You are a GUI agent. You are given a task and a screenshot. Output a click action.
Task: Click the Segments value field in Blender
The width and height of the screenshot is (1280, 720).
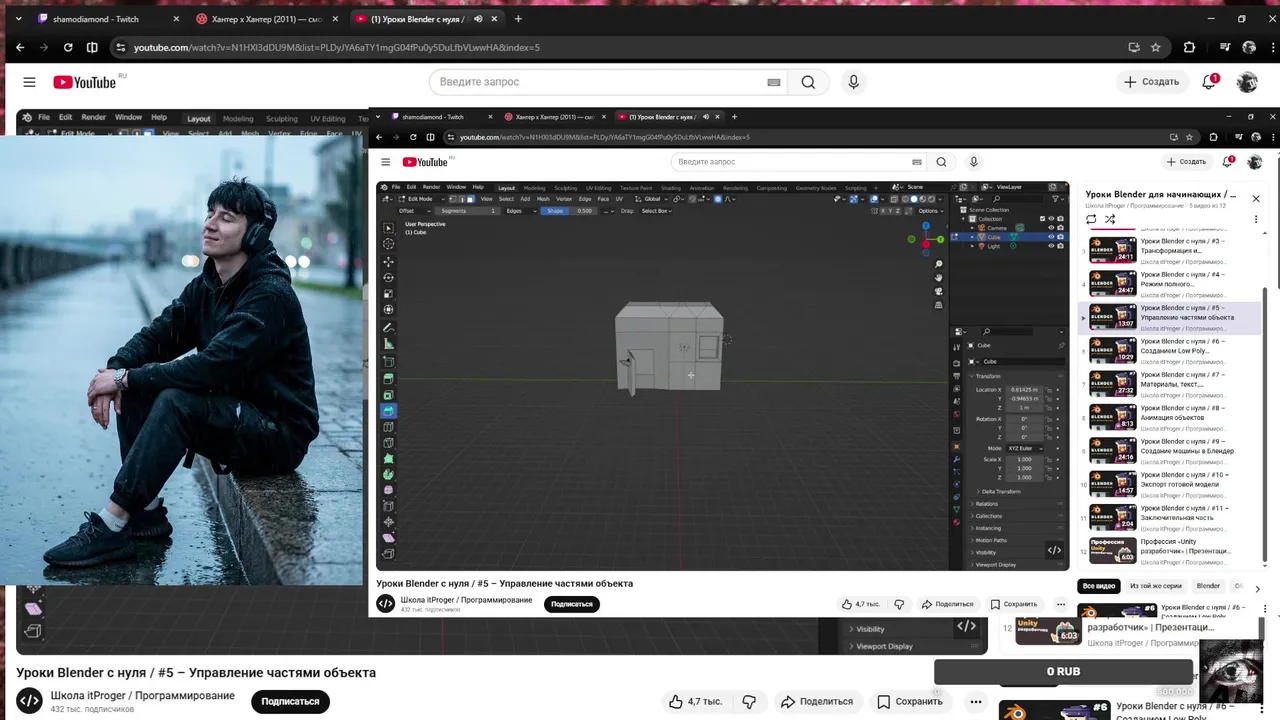click(468, 211)
